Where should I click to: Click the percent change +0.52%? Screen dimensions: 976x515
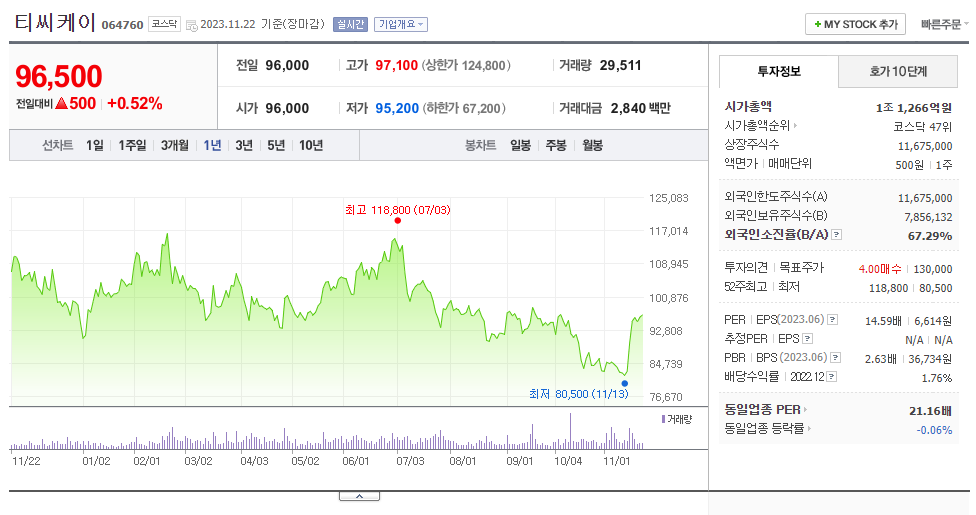[x=134, y=103]
